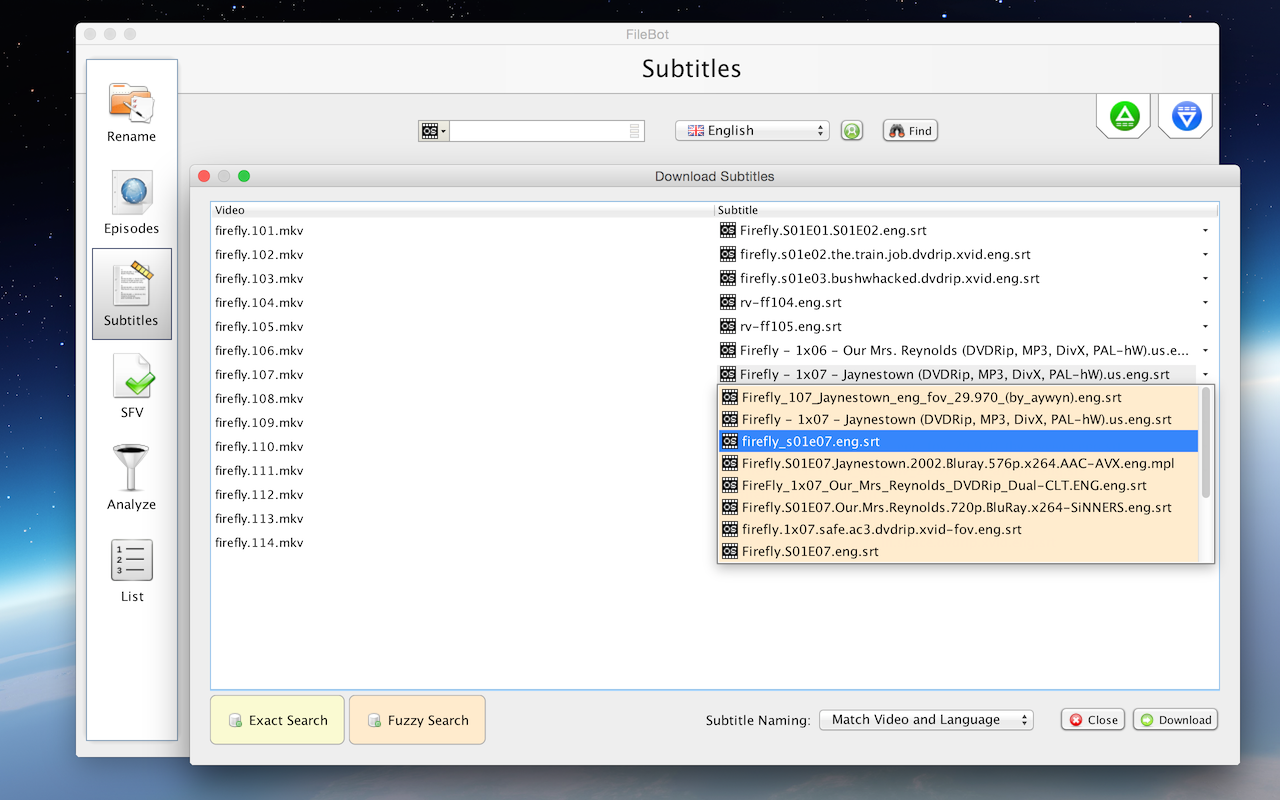Choose Firefly - 1x07 - Jaynestown option in list
1280x800 pixels.
click(x=959, y=419)
